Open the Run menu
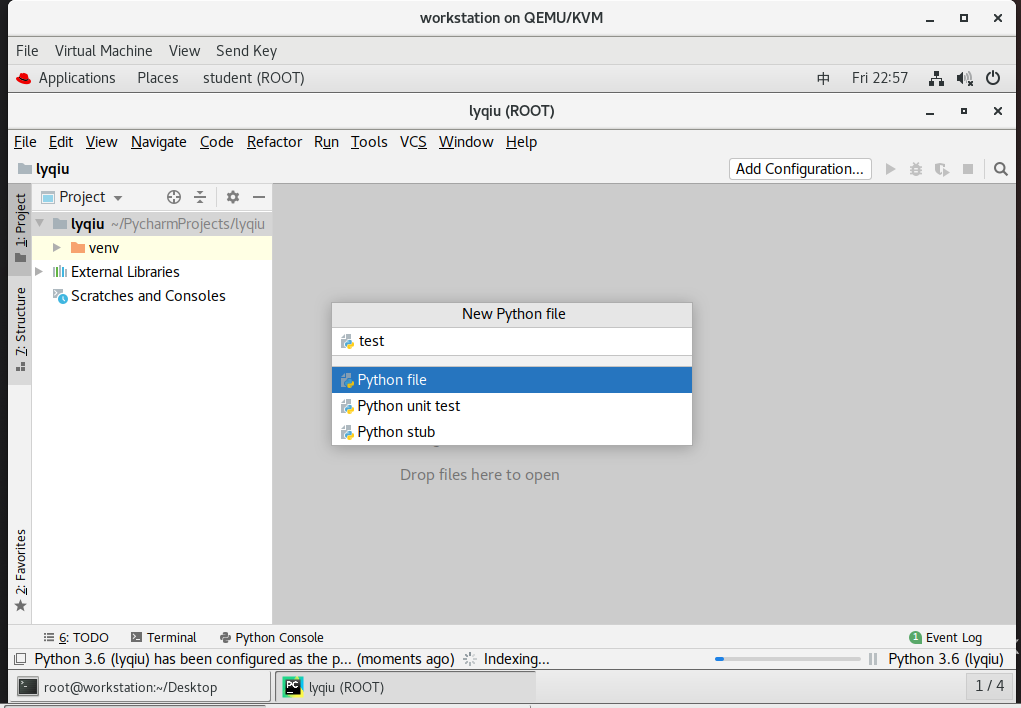1021x708 pixels. [x=326, y=142]
